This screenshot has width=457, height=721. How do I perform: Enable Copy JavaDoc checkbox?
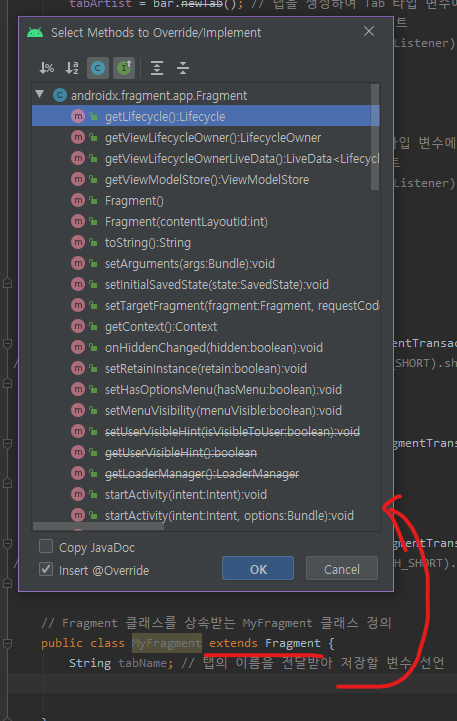click(46, 546)
